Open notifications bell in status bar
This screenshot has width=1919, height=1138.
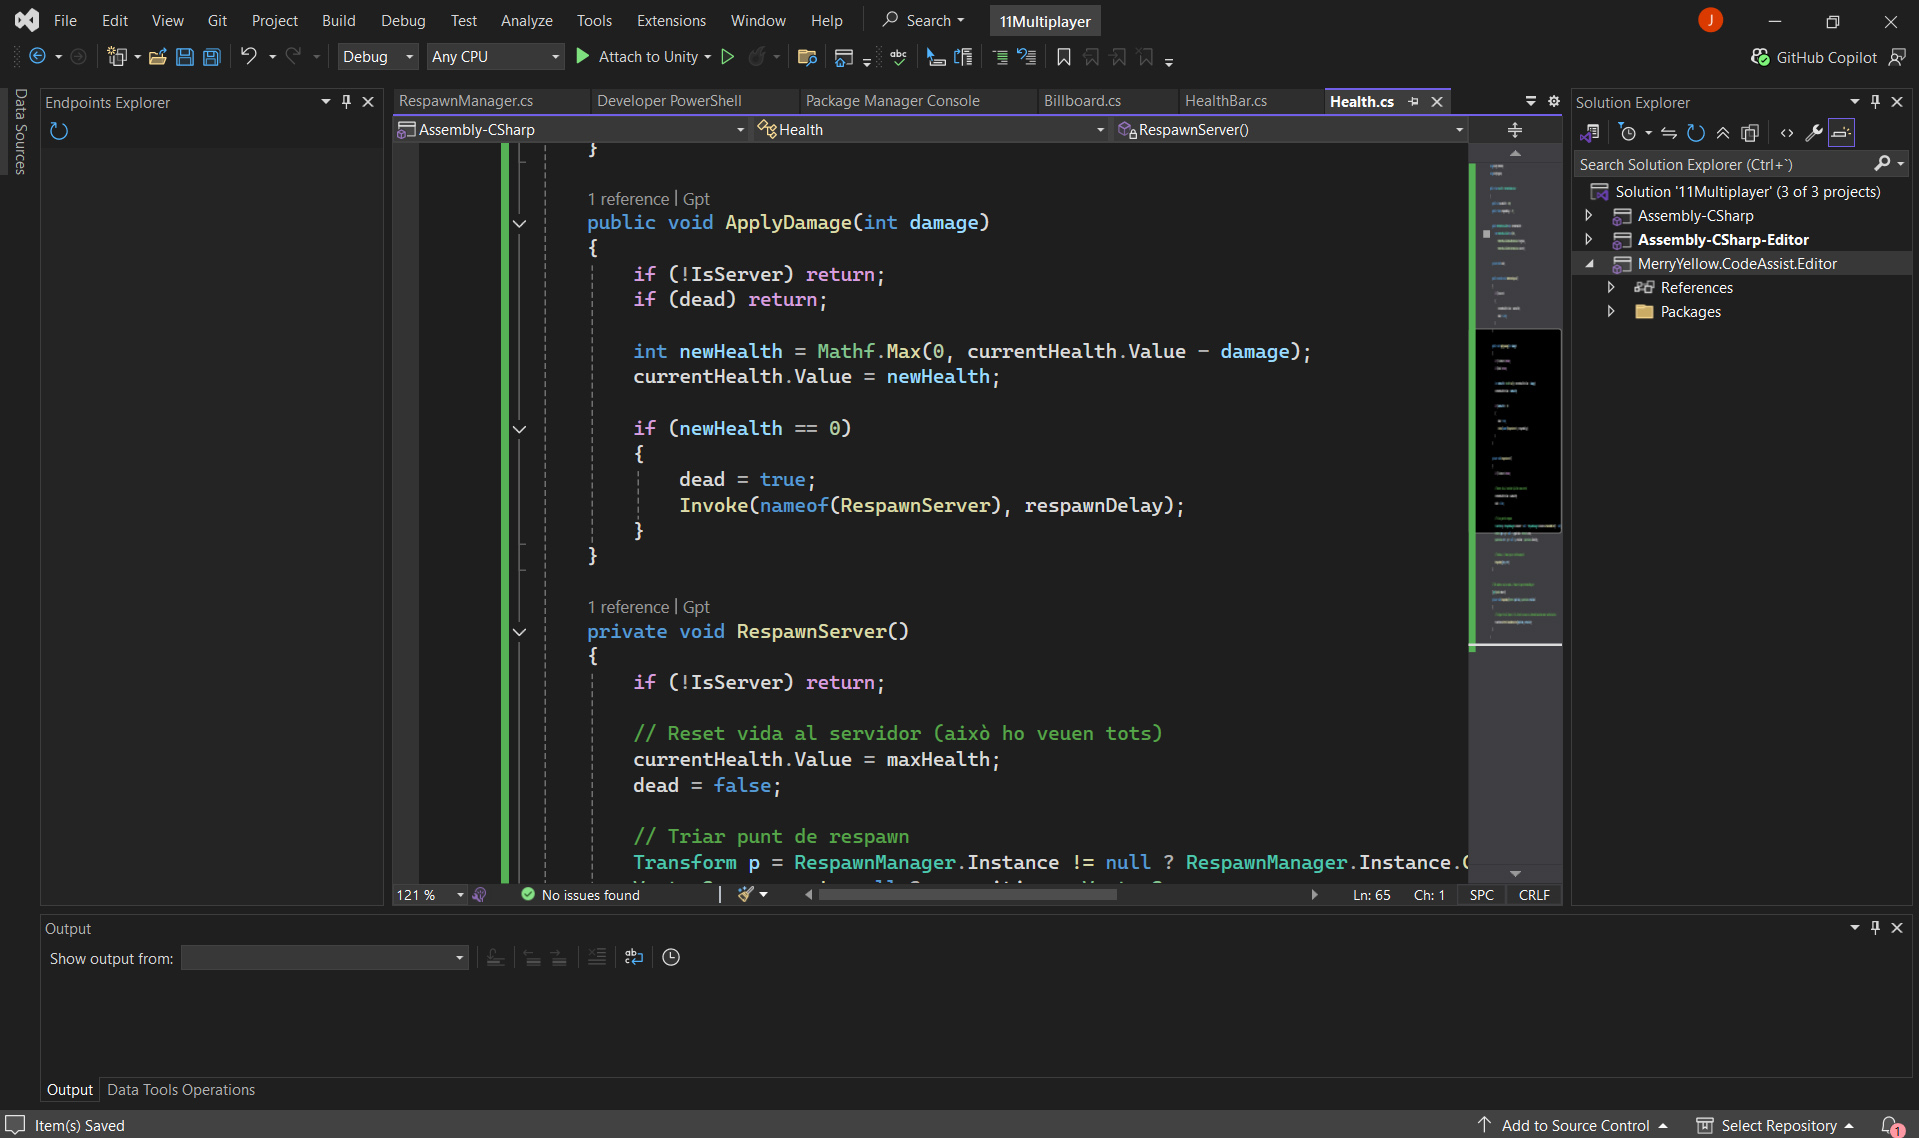tap(1889, 1125)
